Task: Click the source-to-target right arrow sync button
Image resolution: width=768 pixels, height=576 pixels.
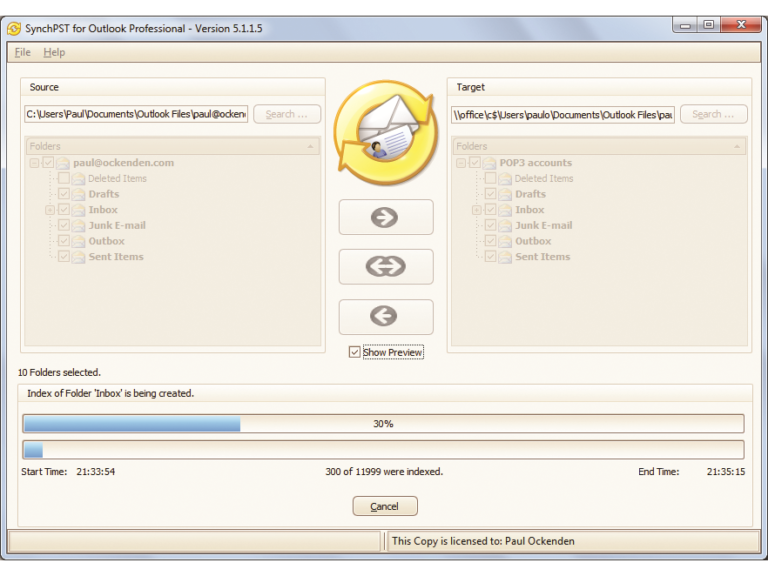Action: (386, 217)
